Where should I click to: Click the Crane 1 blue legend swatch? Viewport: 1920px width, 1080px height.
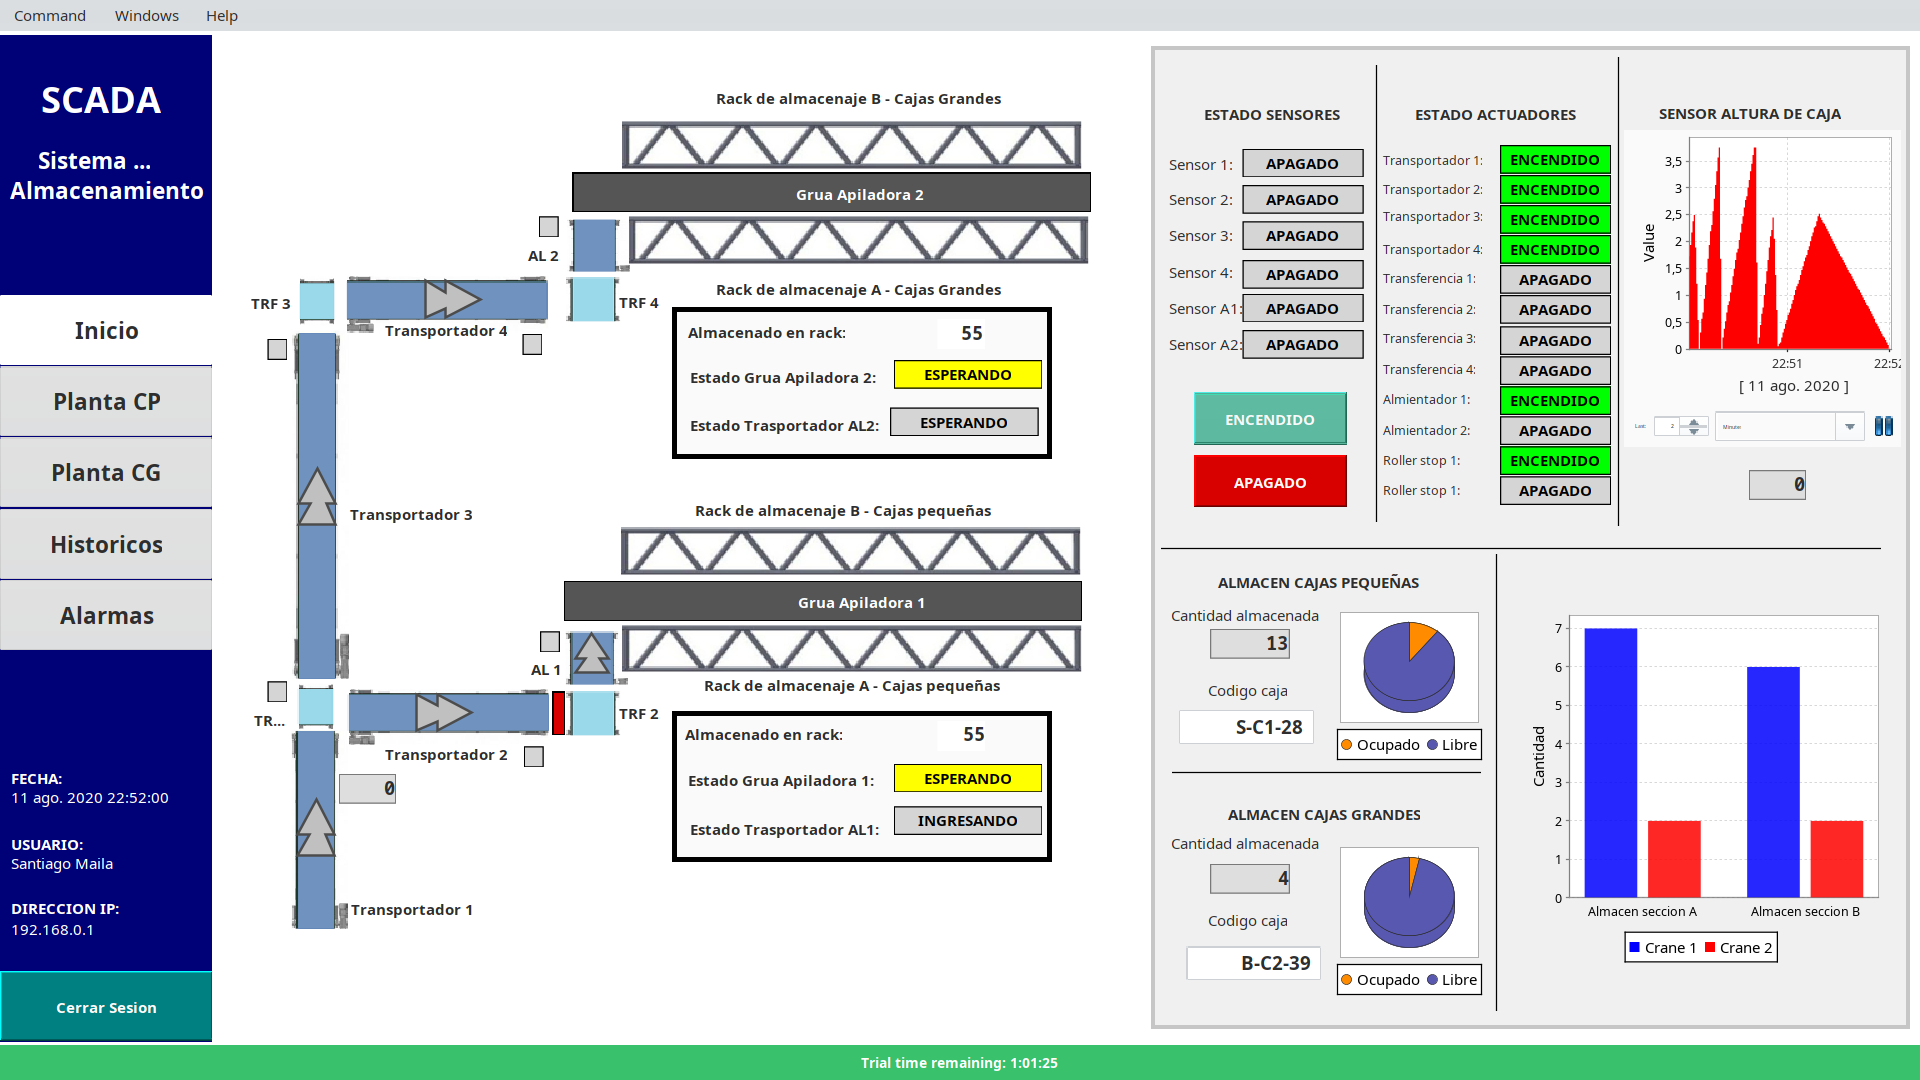pyautogui.click(x=1634, y=948)
